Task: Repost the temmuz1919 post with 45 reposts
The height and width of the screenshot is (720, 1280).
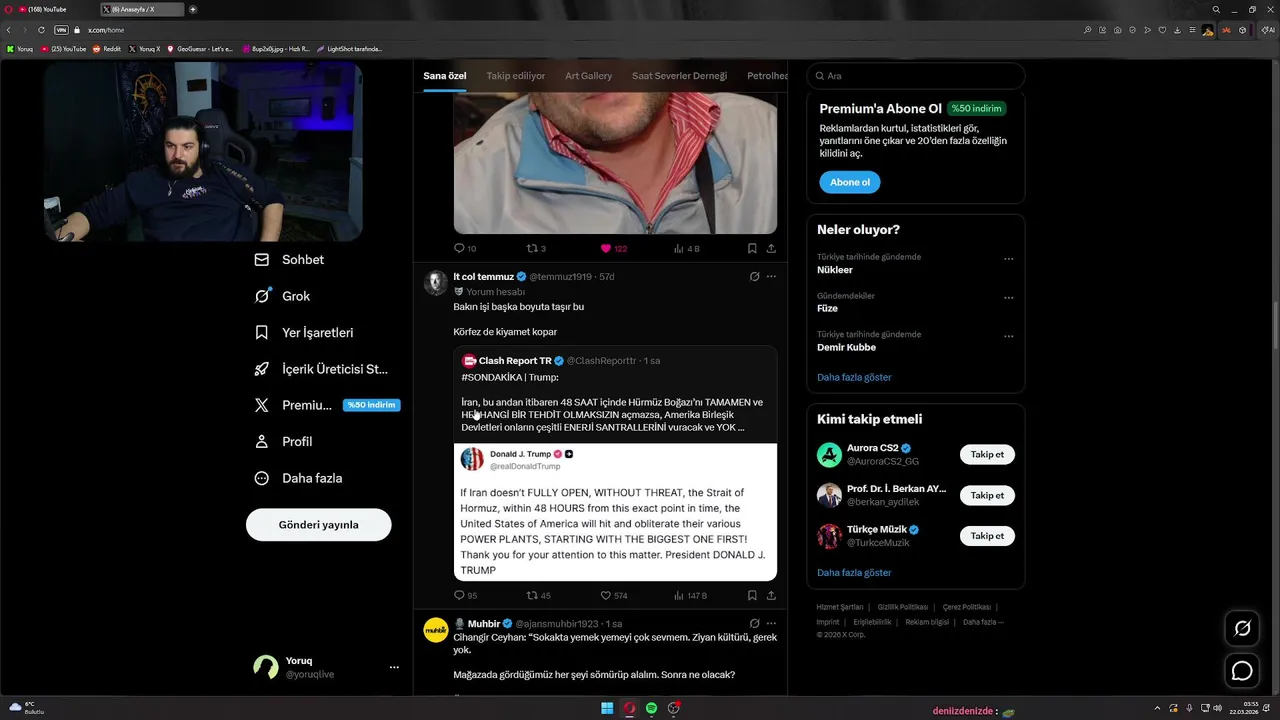Action: pyautogui.click(x=539, y=595)
